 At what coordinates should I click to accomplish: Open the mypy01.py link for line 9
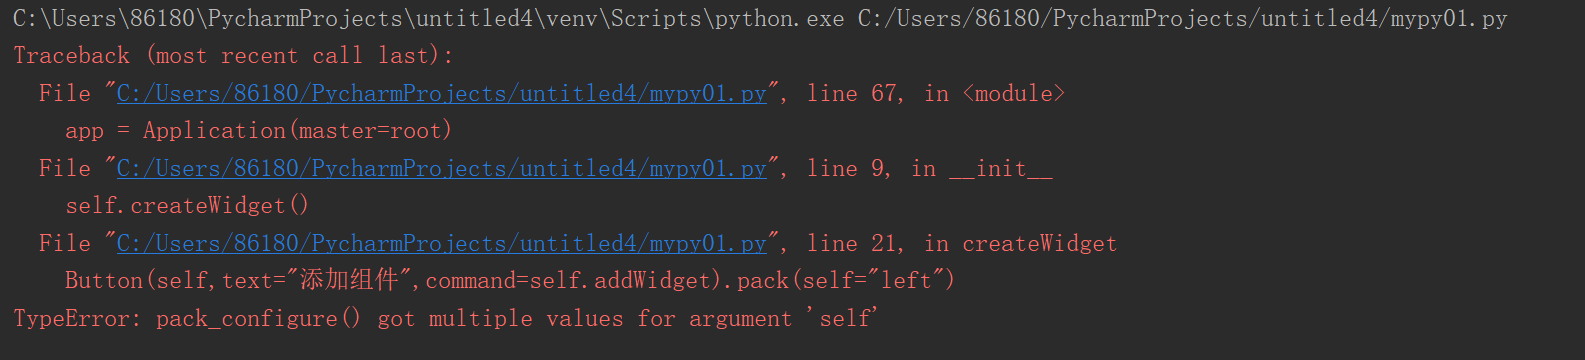(x=441, y=169)
